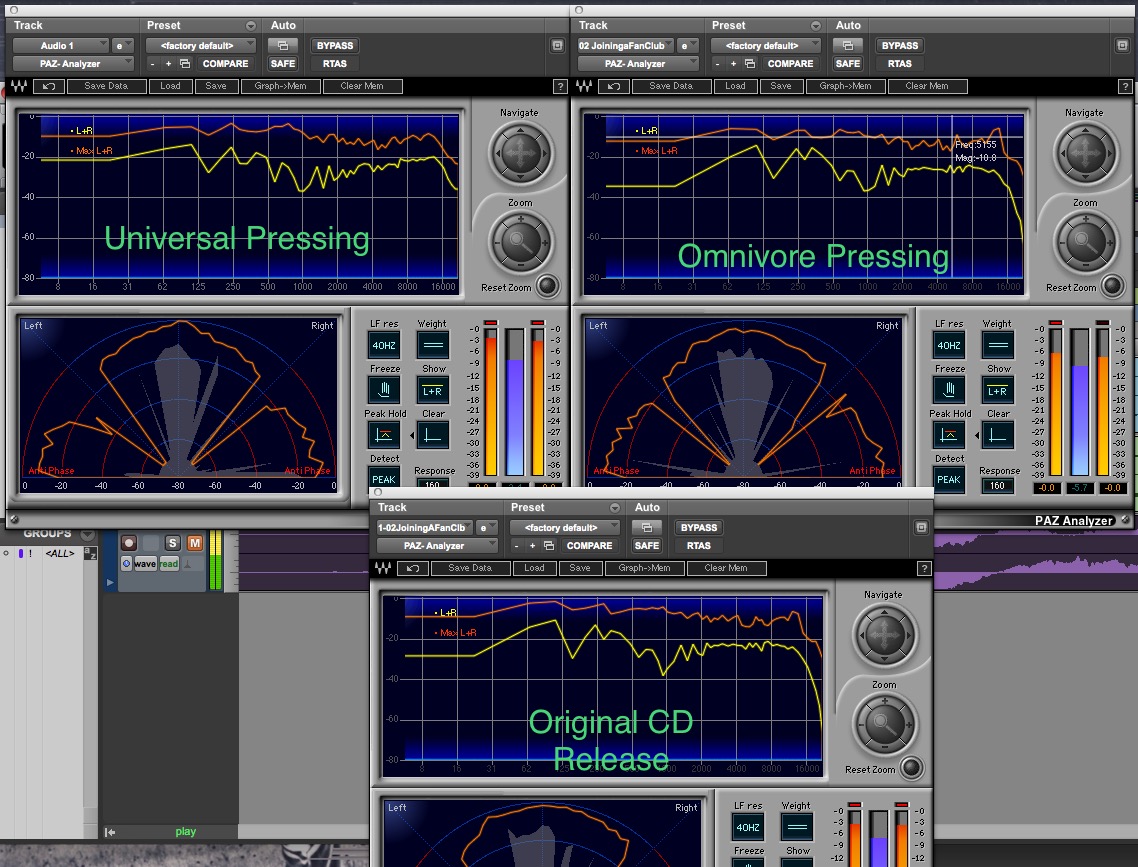Viewport: 1138px width, 867px height.
Task: Click Save in Original CD toolbar
Action: point(579,567)
